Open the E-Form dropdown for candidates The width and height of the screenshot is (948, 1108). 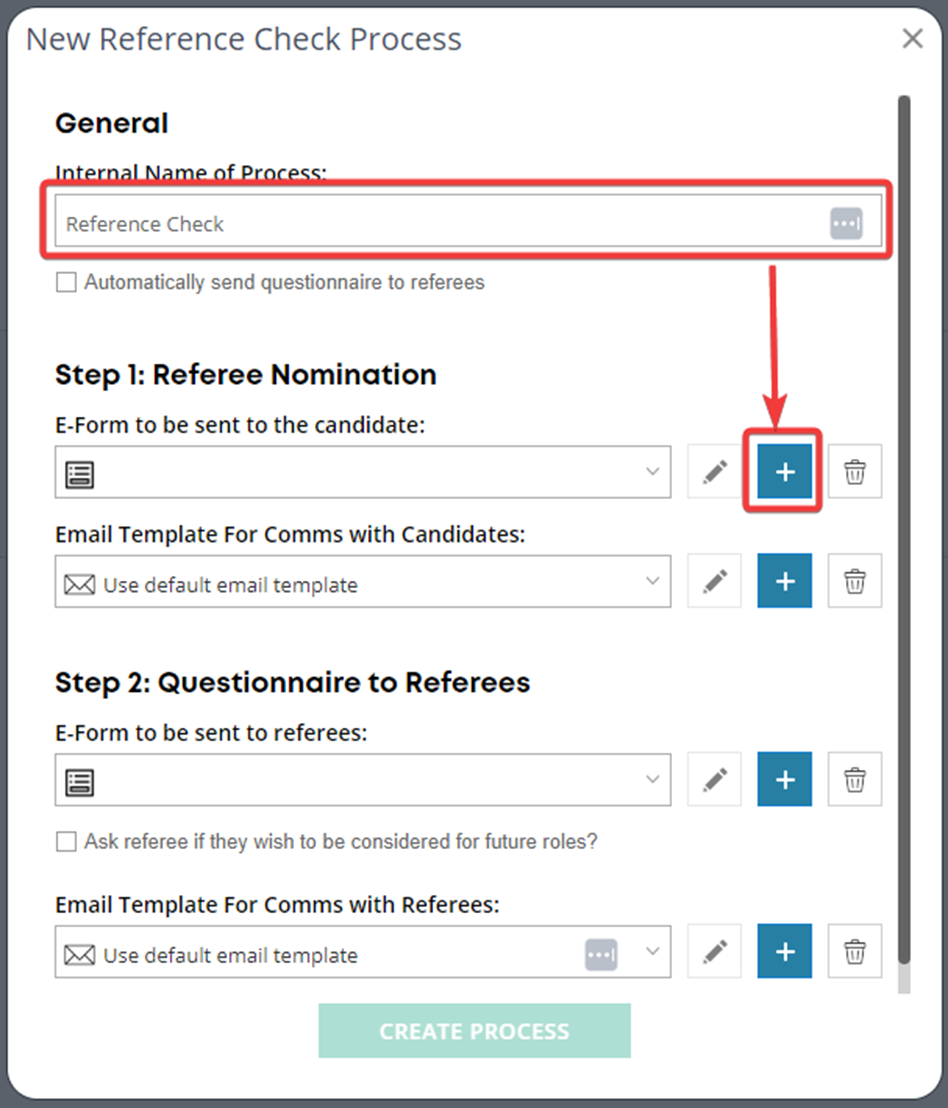[654, 471]
